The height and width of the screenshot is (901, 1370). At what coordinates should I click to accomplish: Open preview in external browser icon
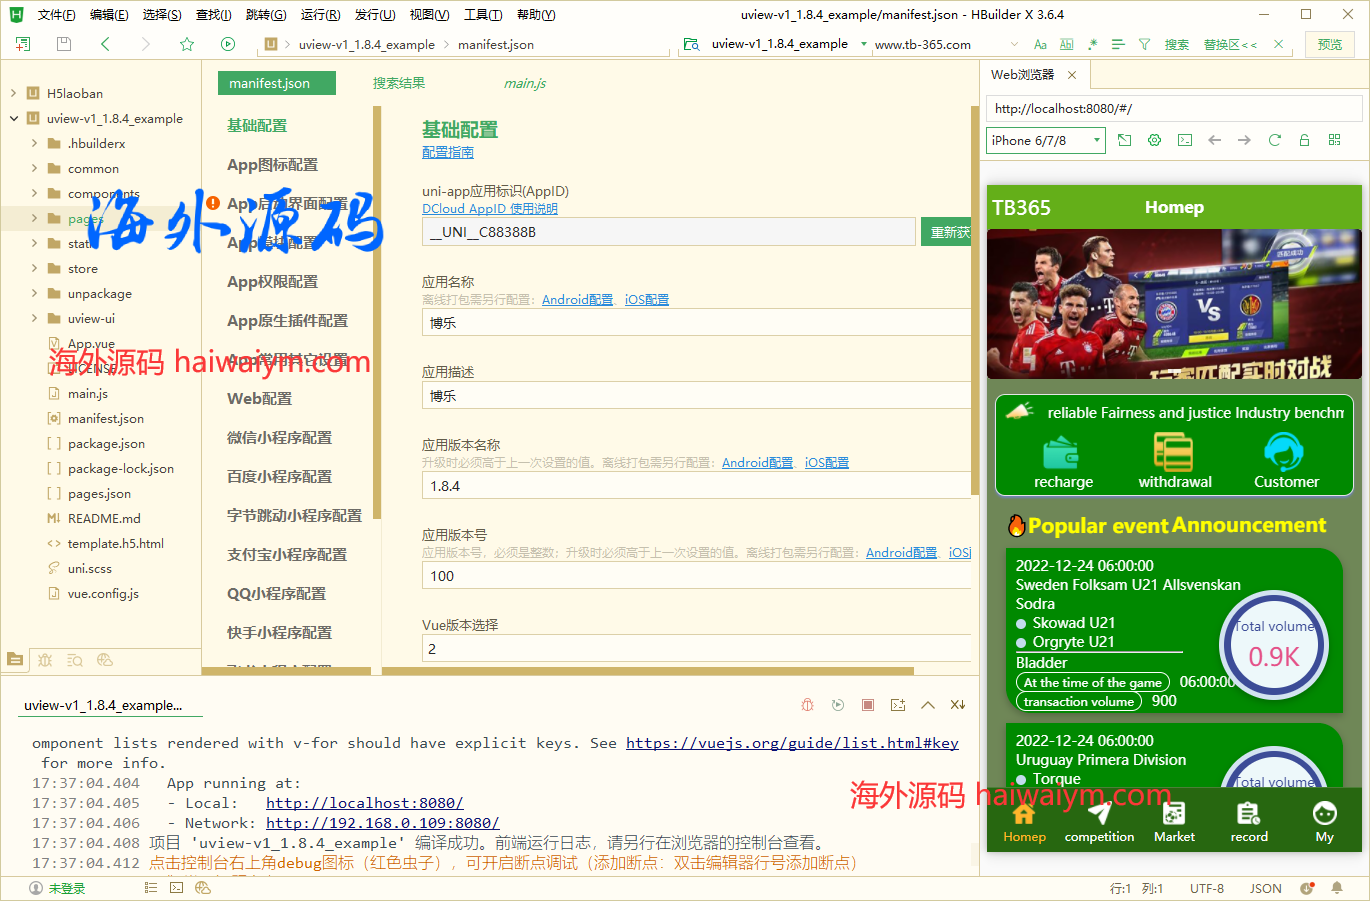tap(1124, 140)
